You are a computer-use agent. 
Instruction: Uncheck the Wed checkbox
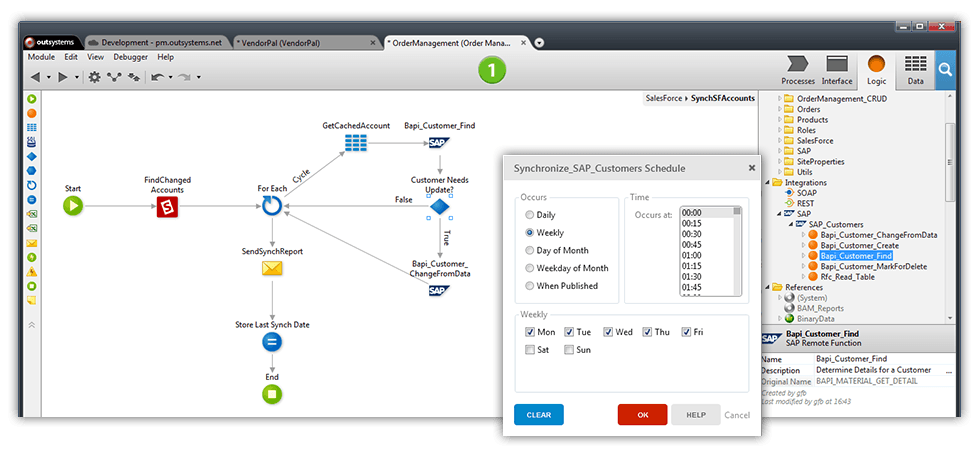point(608,332)
